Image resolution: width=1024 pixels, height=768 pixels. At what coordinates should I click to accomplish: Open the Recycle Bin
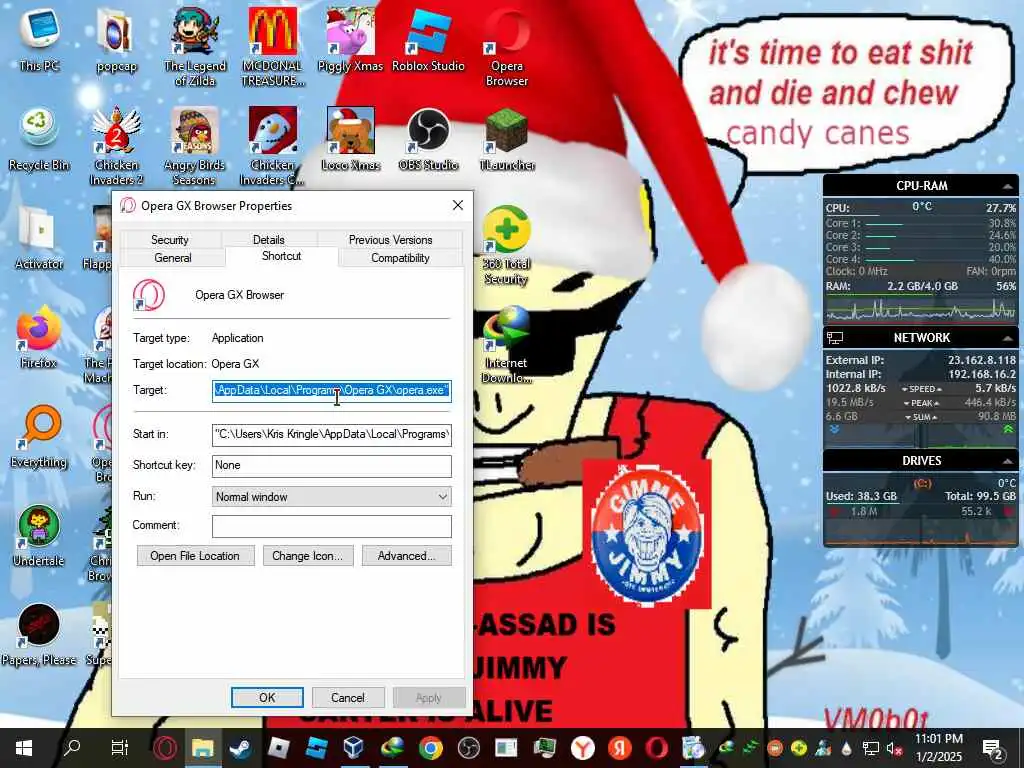[x=39, y=138]
